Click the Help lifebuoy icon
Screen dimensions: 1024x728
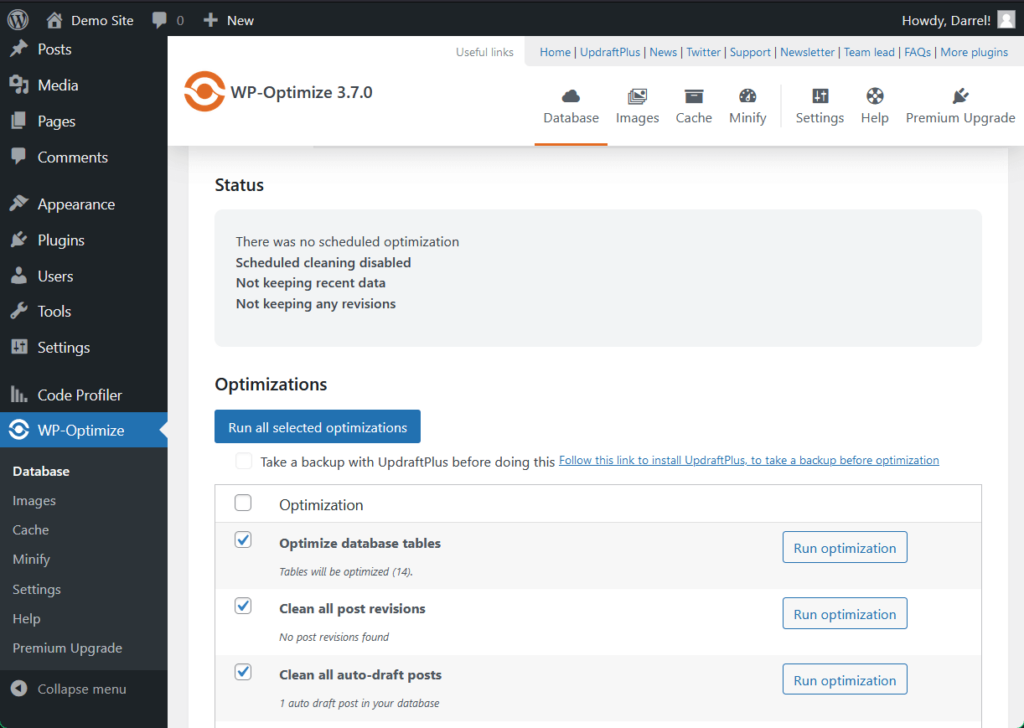(874, 97)
